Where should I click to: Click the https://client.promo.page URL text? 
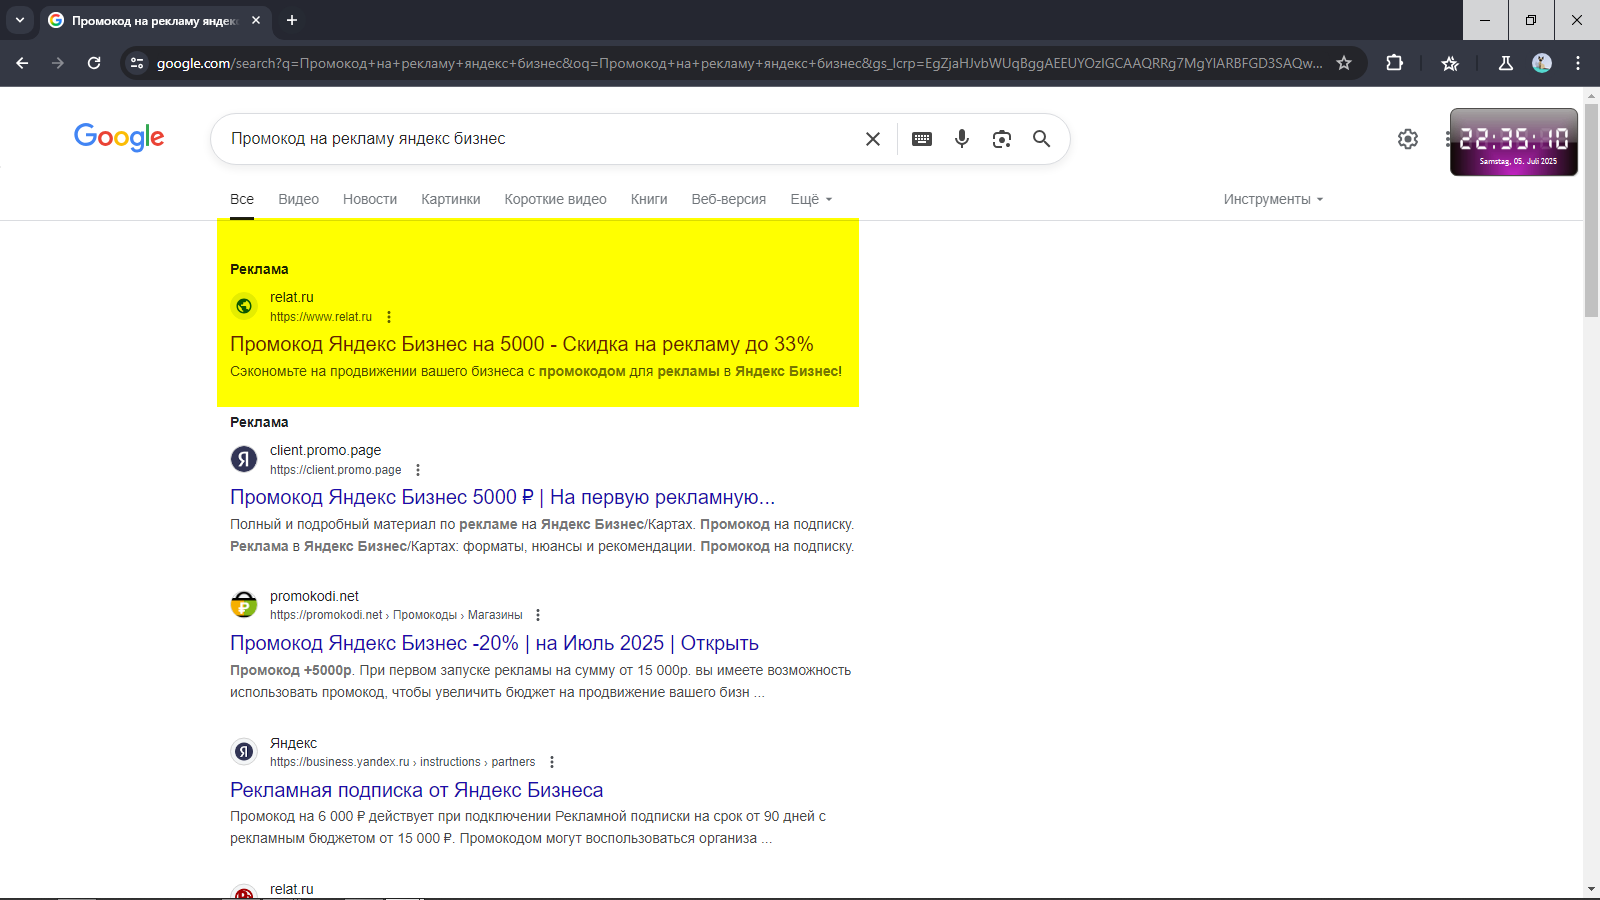pyautogui.click(x=336, y=470)
